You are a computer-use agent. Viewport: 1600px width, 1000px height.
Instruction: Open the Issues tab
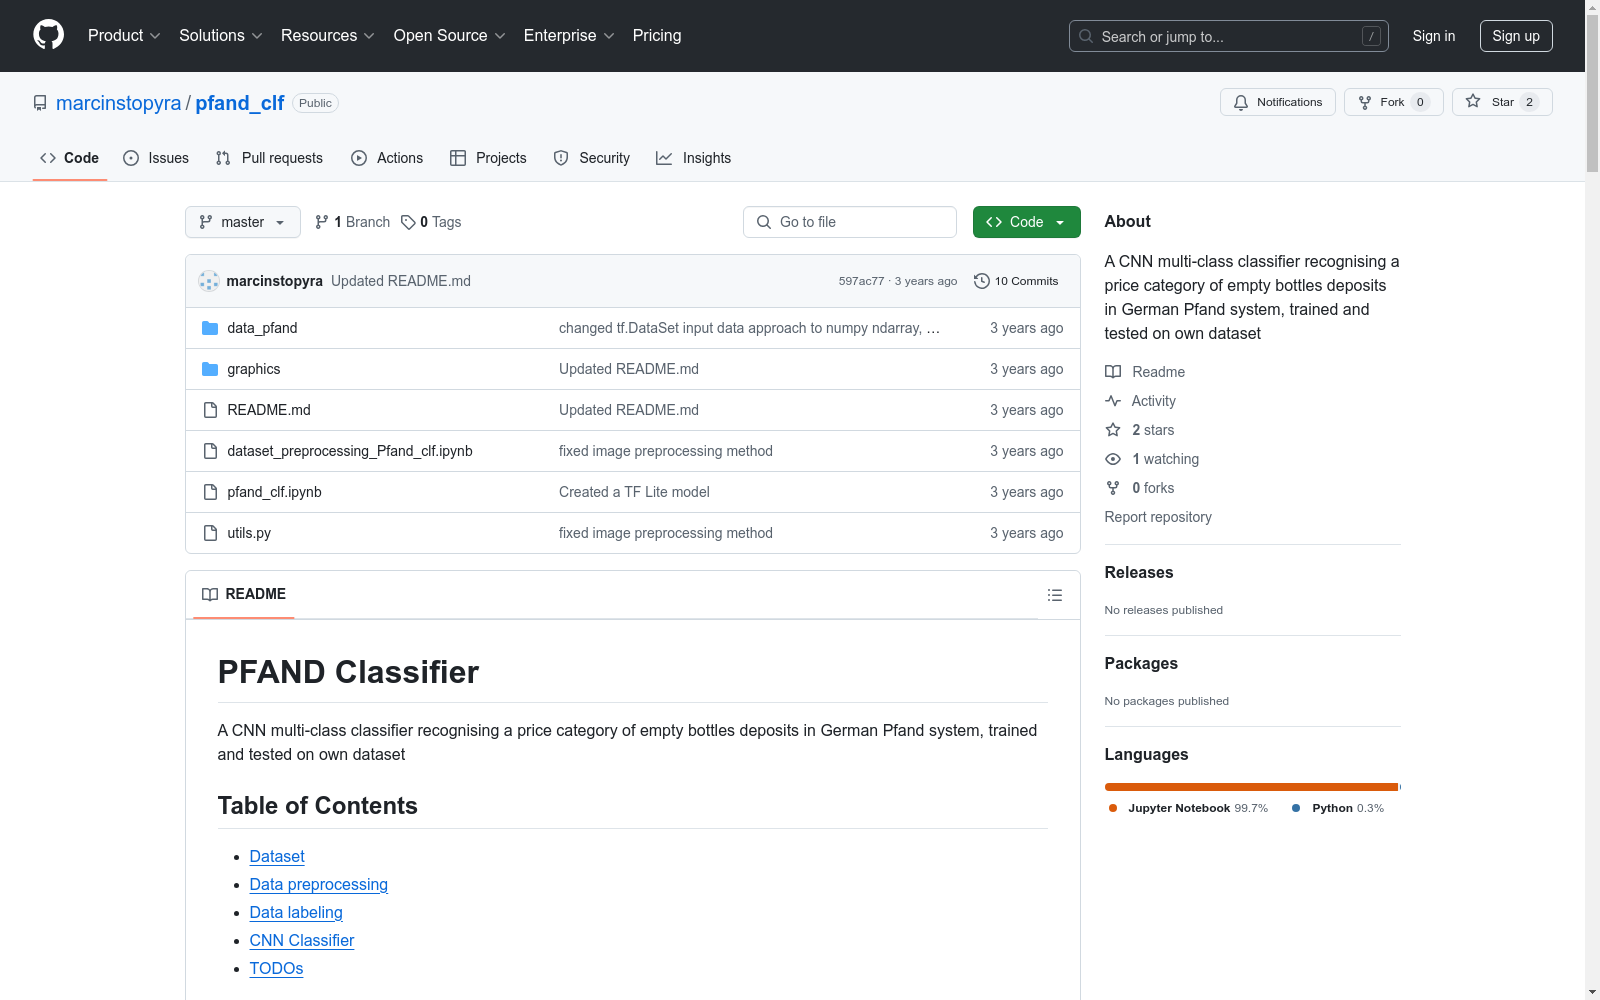click(x=156, y=158)
